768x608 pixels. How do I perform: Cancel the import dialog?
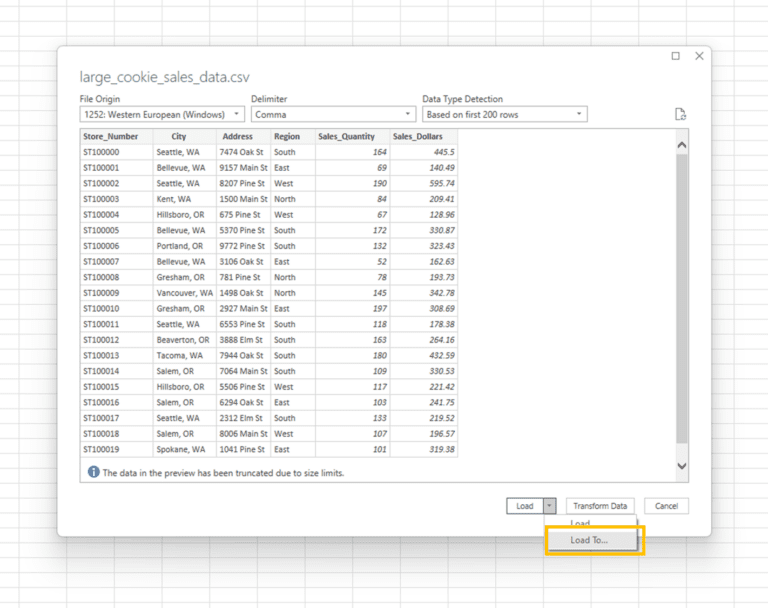tap(666, 506)
